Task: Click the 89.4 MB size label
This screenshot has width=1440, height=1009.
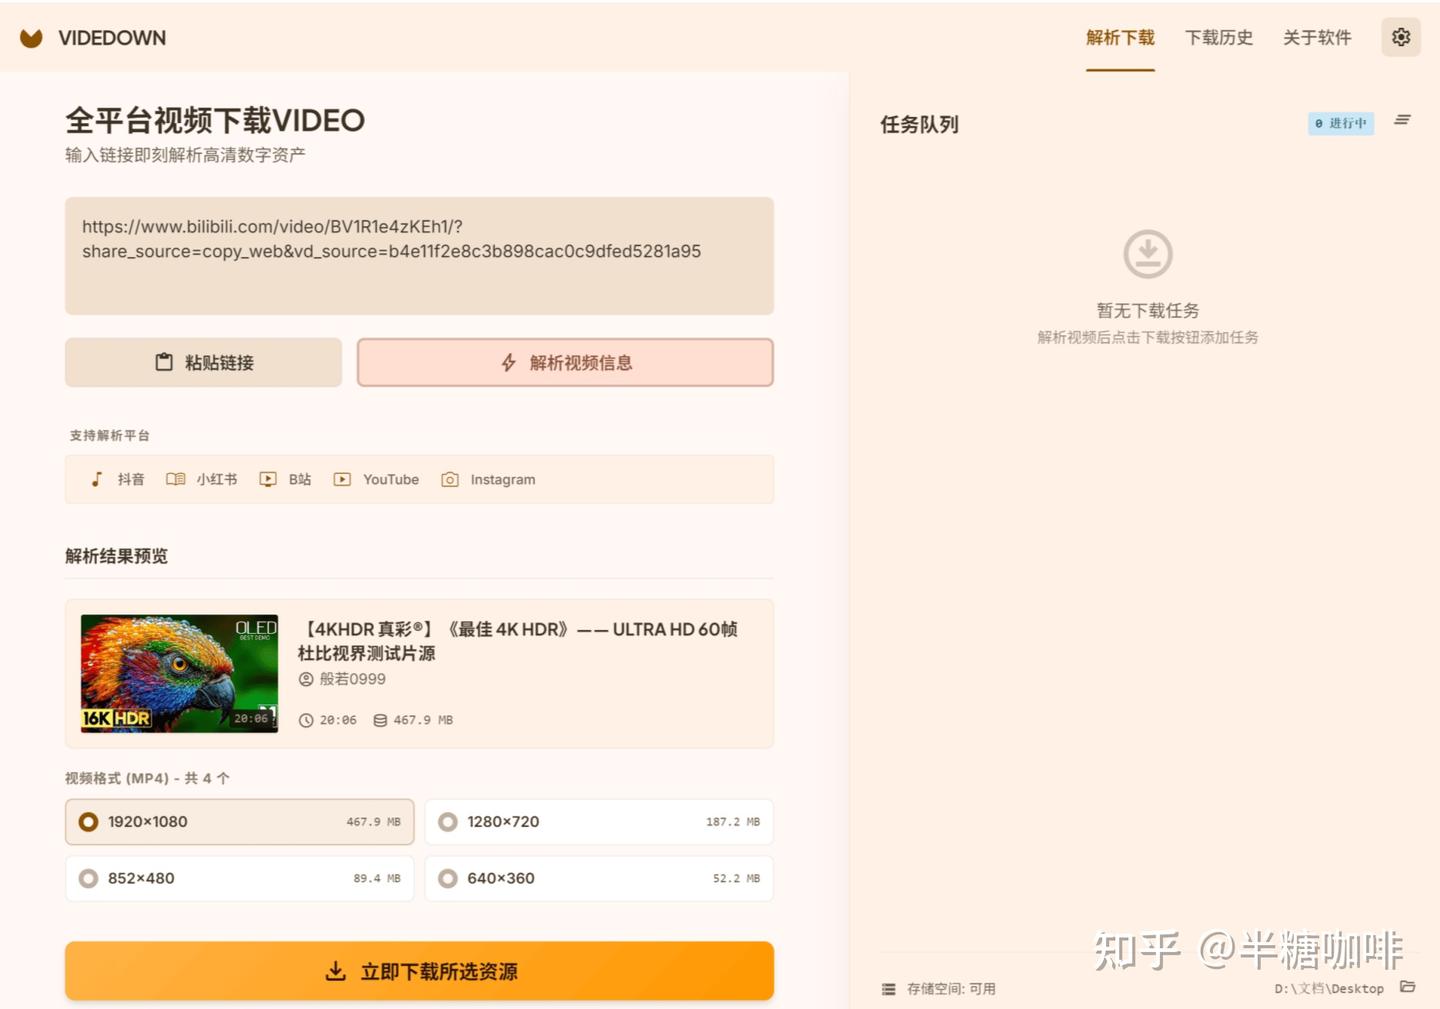Action: (377, 879)
